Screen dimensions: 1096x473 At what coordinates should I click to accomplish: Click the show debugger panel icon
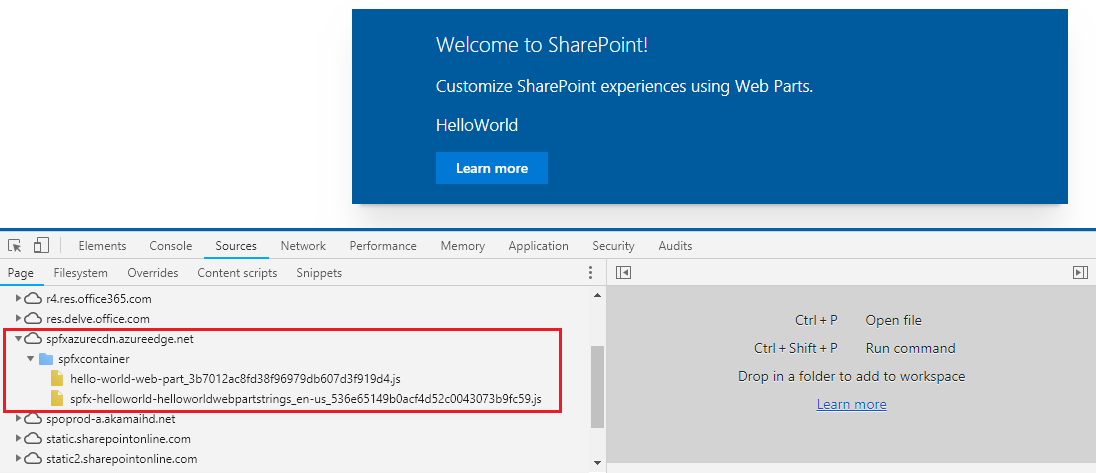(1079, 273)
